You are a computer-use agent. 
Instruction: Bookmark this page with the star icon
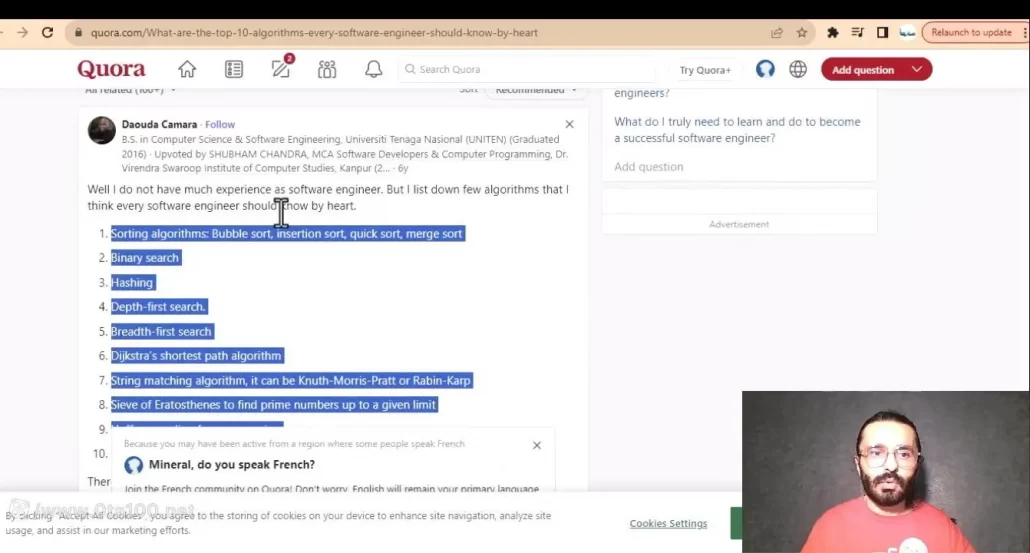802,33
